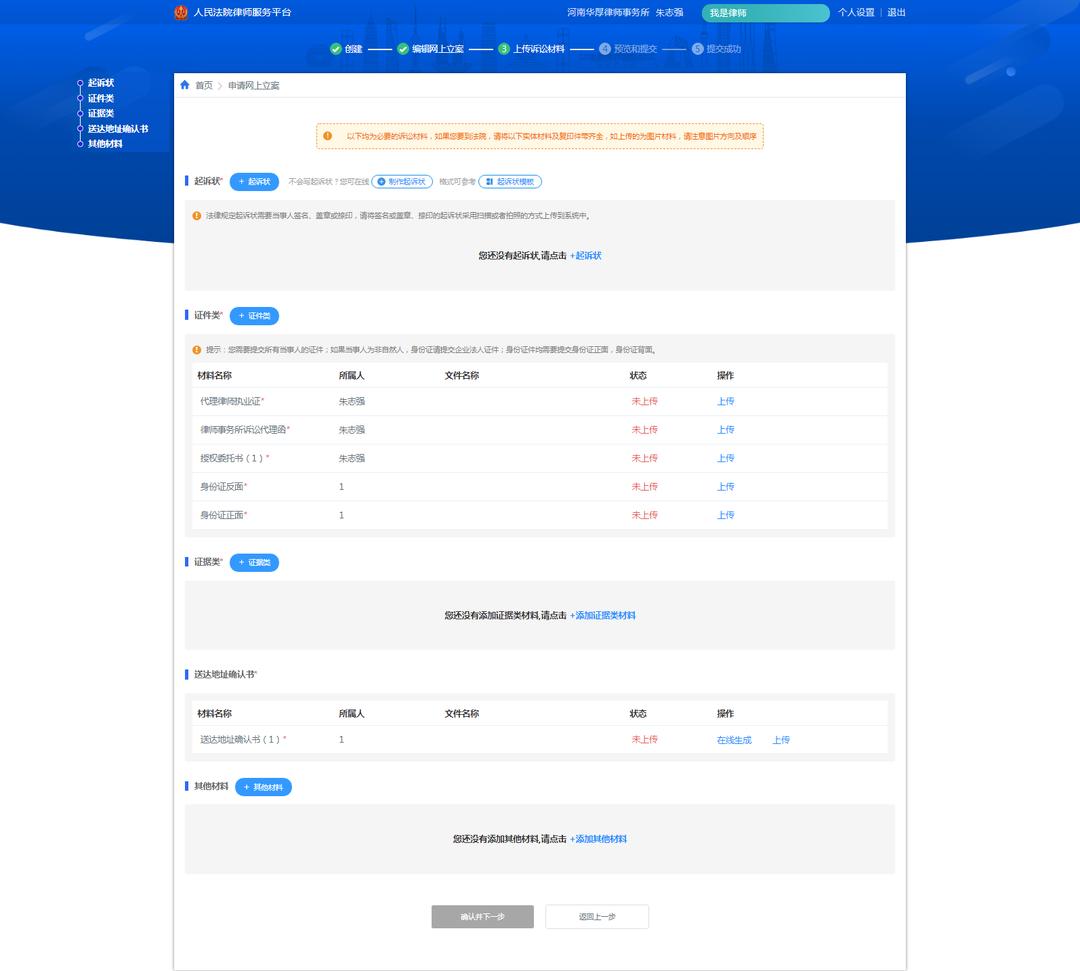Click the court emblem logo in header
The image size is (1080, 971).
pyautogui.click(x=181, y=12)
